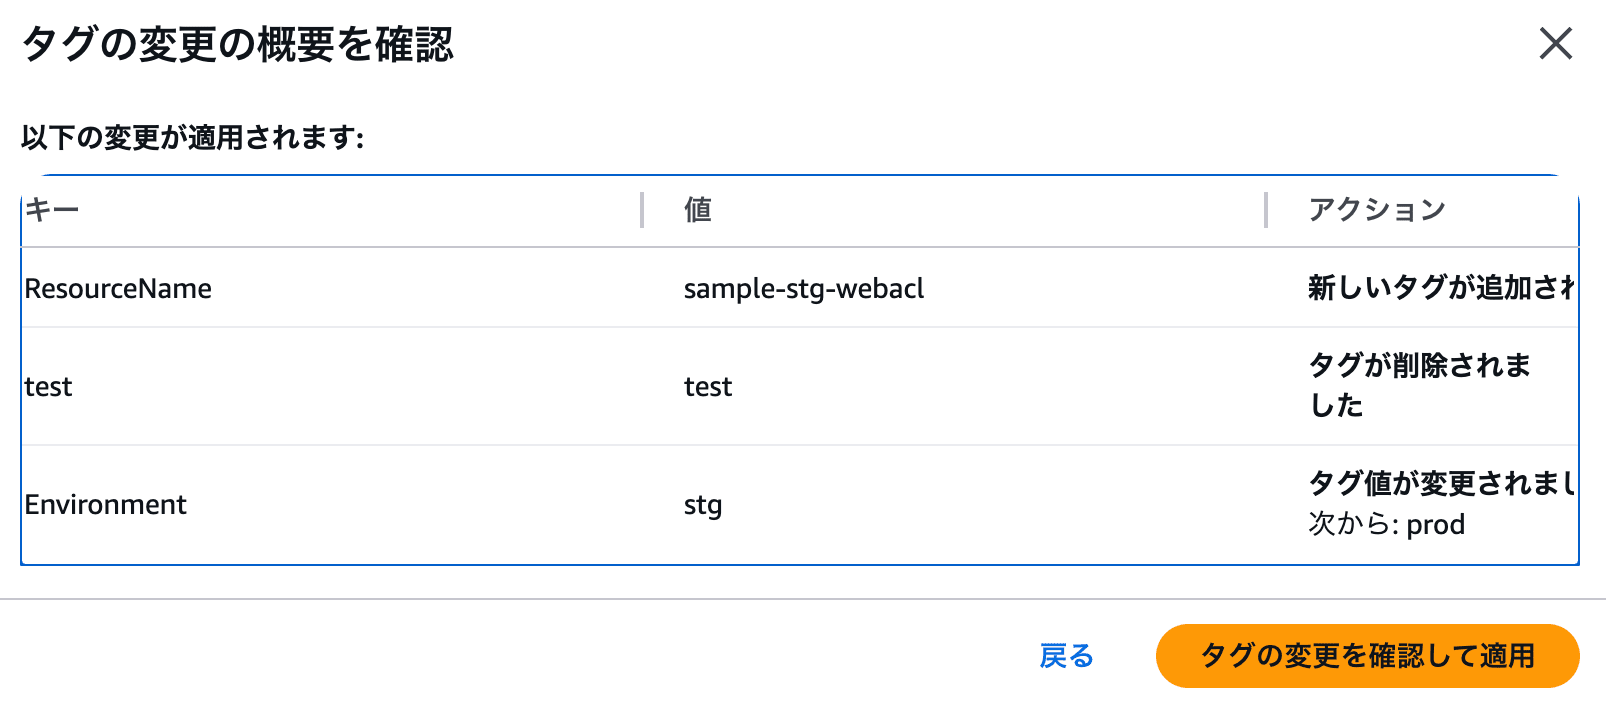Click the 以下の変更が適用されます label
The height and width of the screenshot is (702, 1606).
pos(192,137)
